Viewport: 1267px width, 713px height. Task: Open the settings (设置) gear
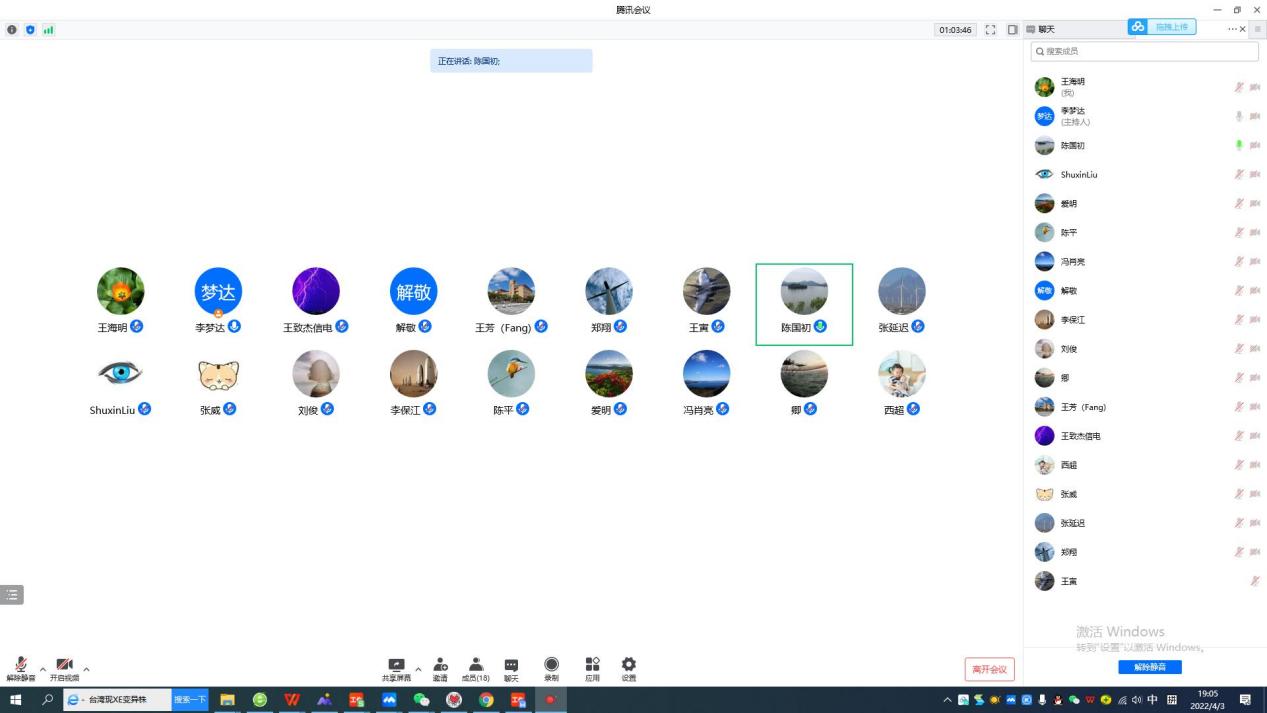(628, 668)
